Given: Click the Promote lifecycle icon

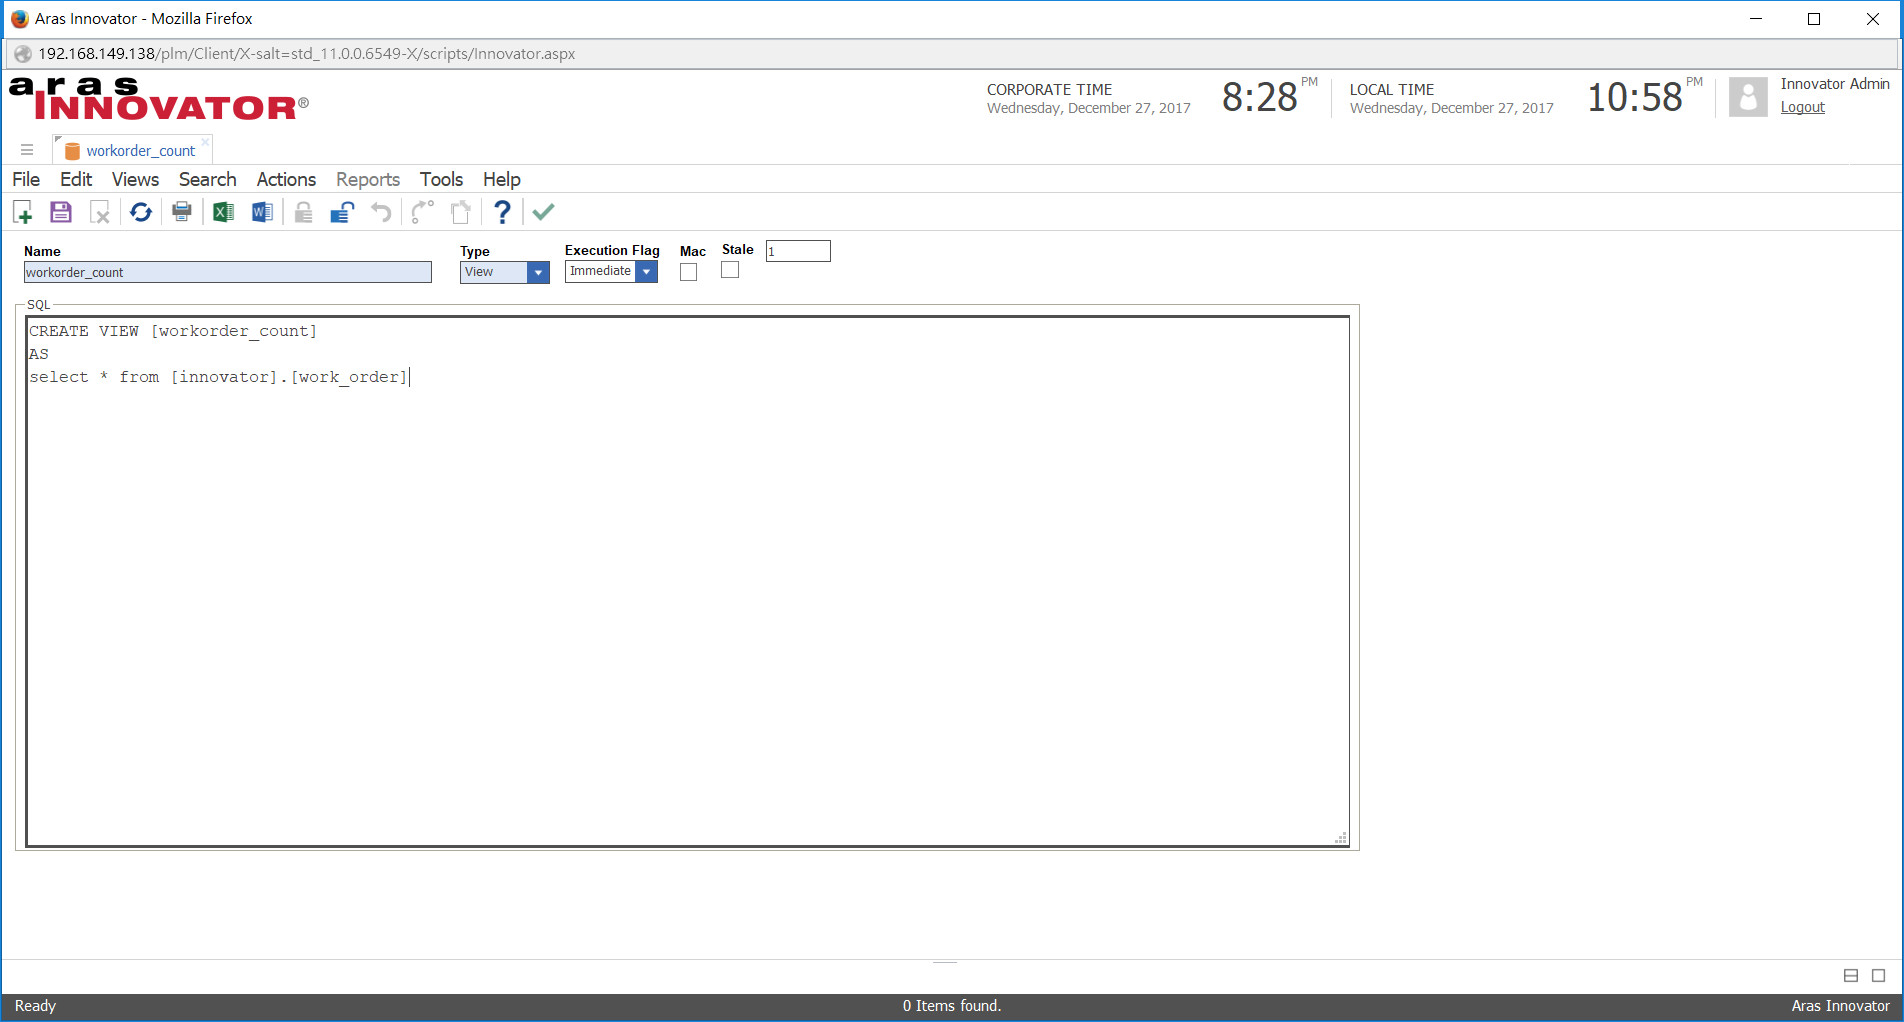Looking at the screenshot, I should (x=422, y=212).
